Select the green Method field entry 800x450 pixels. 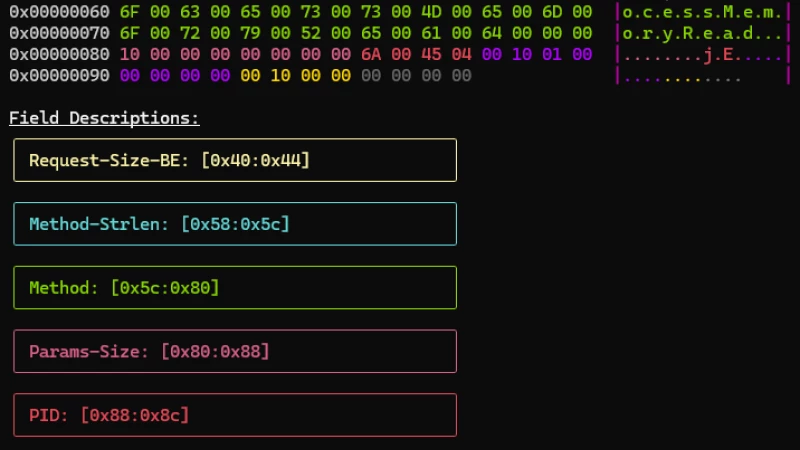tap(235, 288)
